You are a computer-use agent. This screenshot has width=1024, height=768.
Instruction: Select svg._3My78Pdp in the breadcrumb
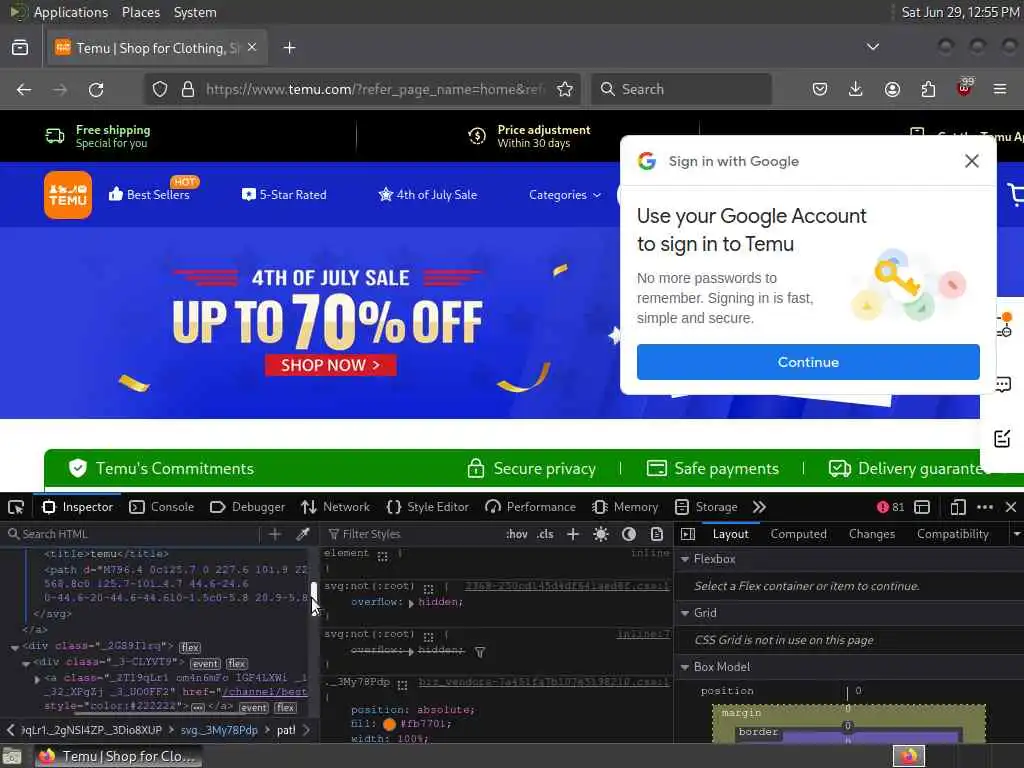[219, 730]
